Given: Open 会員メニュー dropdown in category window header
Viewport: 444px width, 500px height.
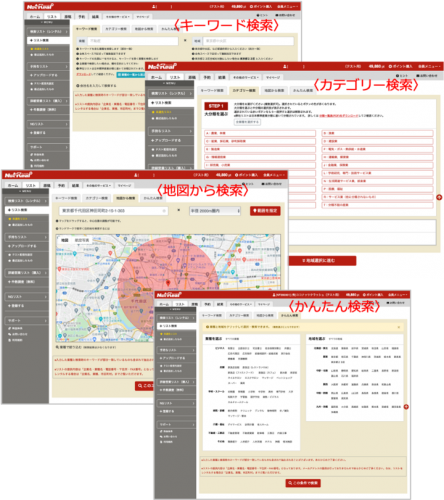Looking at the screenshot, I should (429, 67).
